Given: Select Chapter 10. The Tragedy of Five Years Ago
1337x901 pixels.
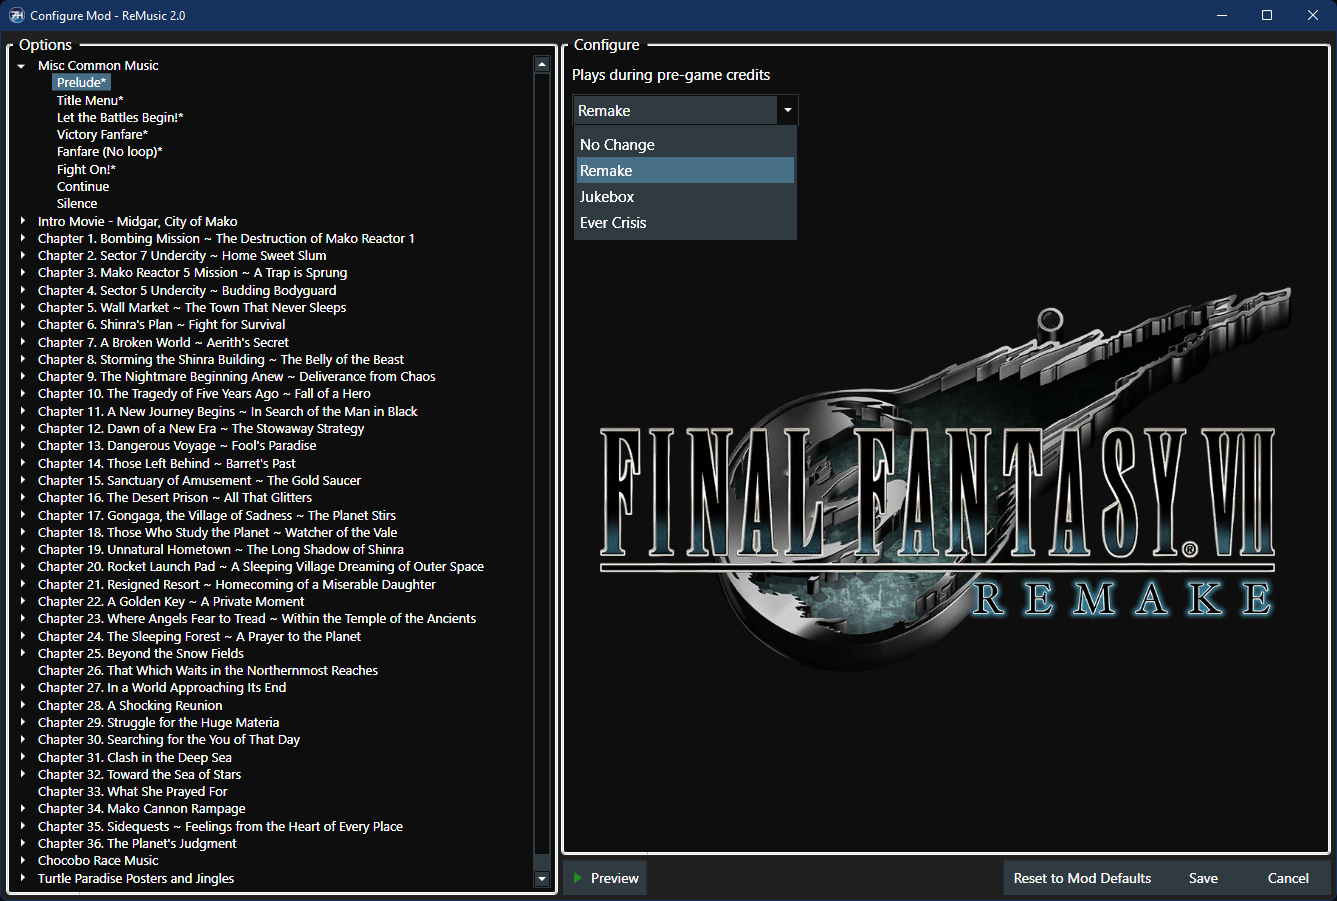Looking at the screenshot, I should click(204, 394).
